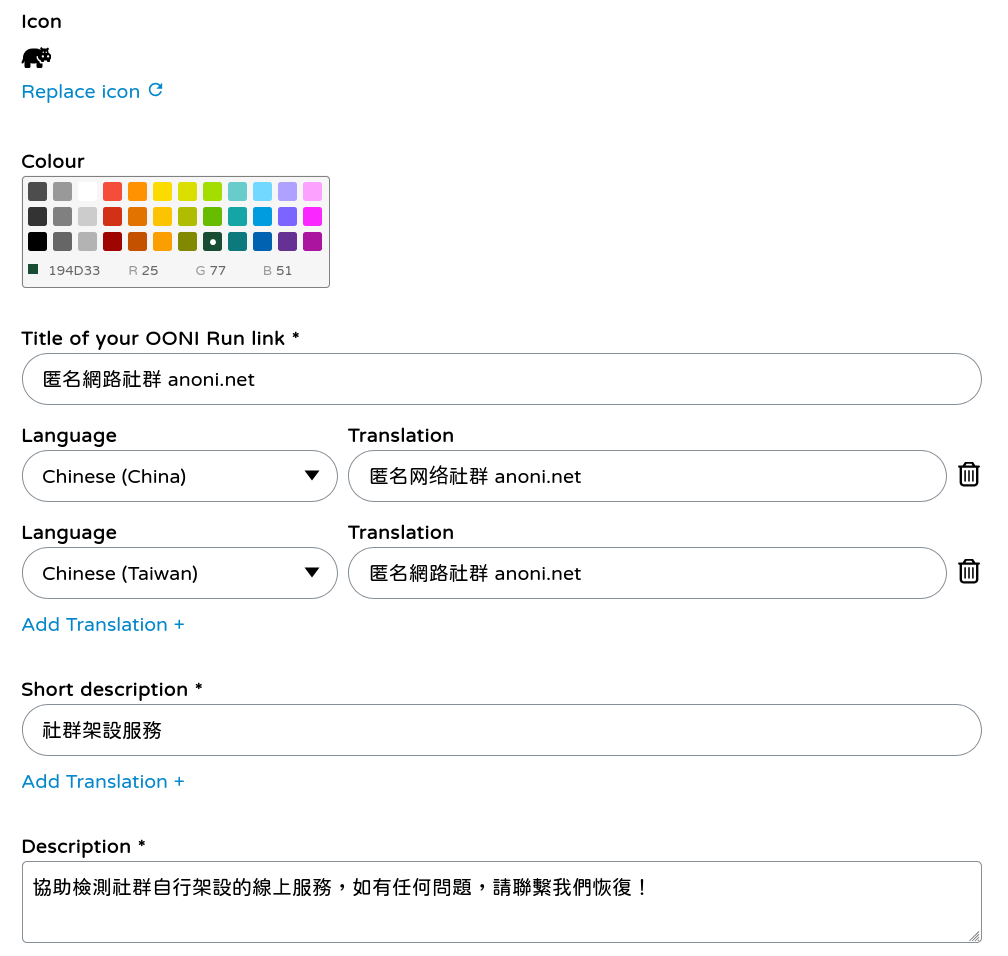This screenshot has width=1008, height=956.
Task: Select the bright magenta colour swatch
Action: [x=312, y=216]
